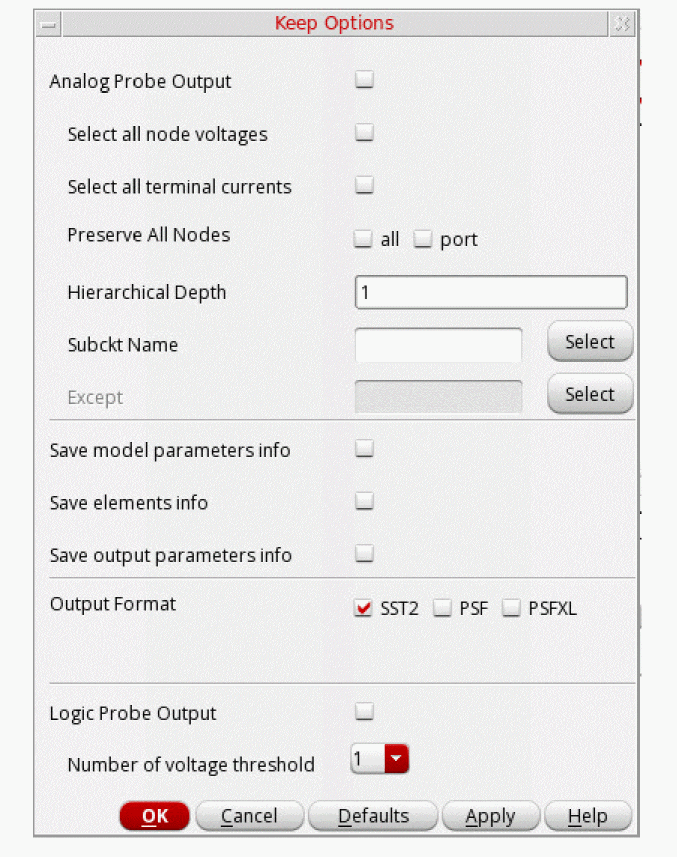
Task: Uncheck the SST2 output format
Action: pyautogui.click(x=363, y=608)
